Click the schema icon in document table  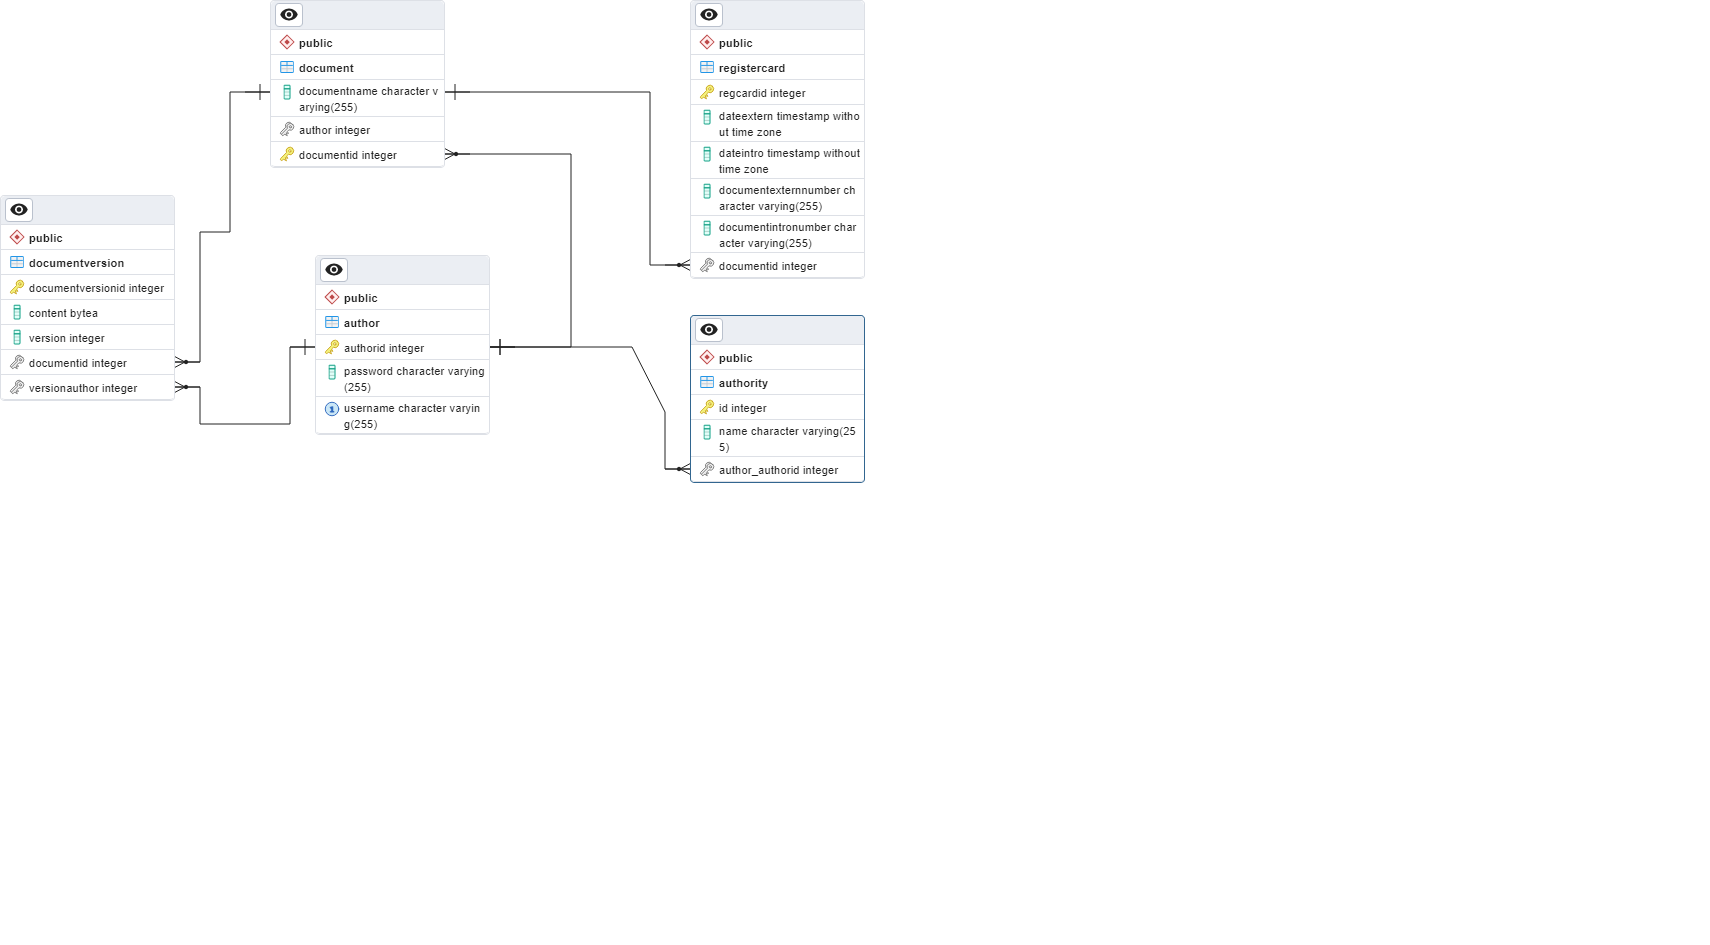(x=287, y=42)
